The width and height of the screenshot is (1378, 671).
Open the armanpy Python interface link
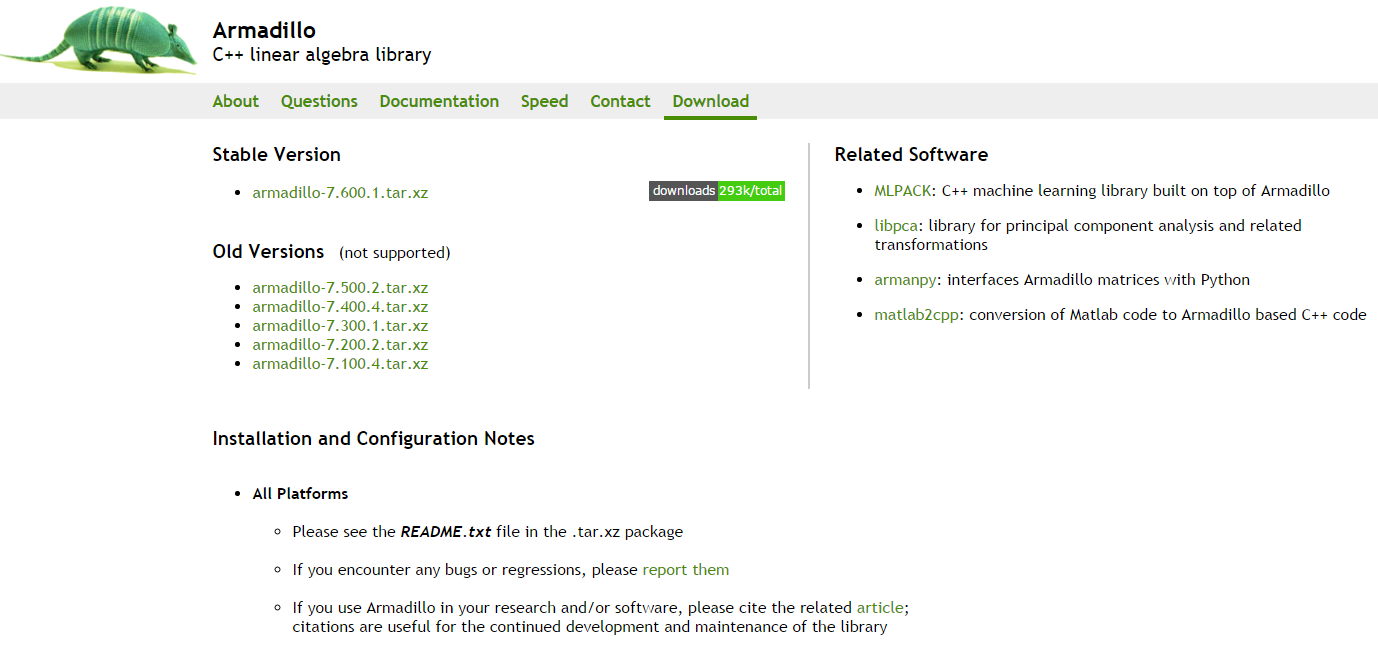coord(906,280)
